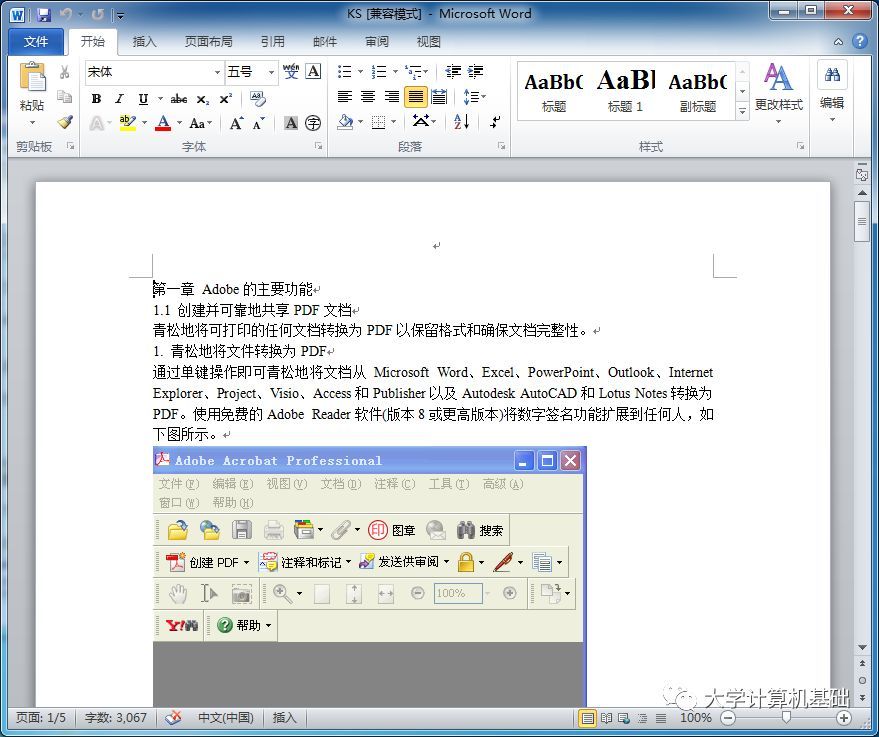Apply the 标题 1 style

(x=626, y=92)
